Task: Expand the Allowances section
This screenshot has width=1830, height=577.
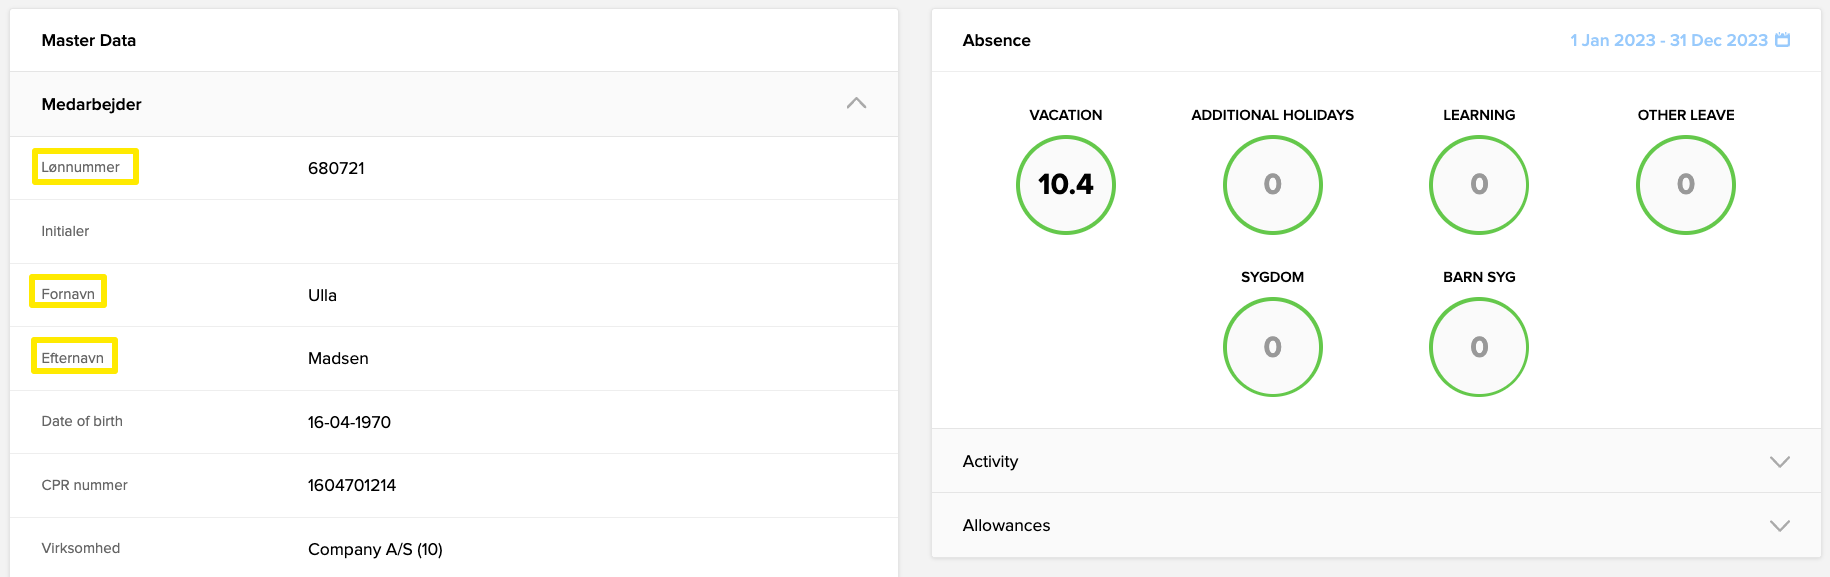Action: point(1779,525)
